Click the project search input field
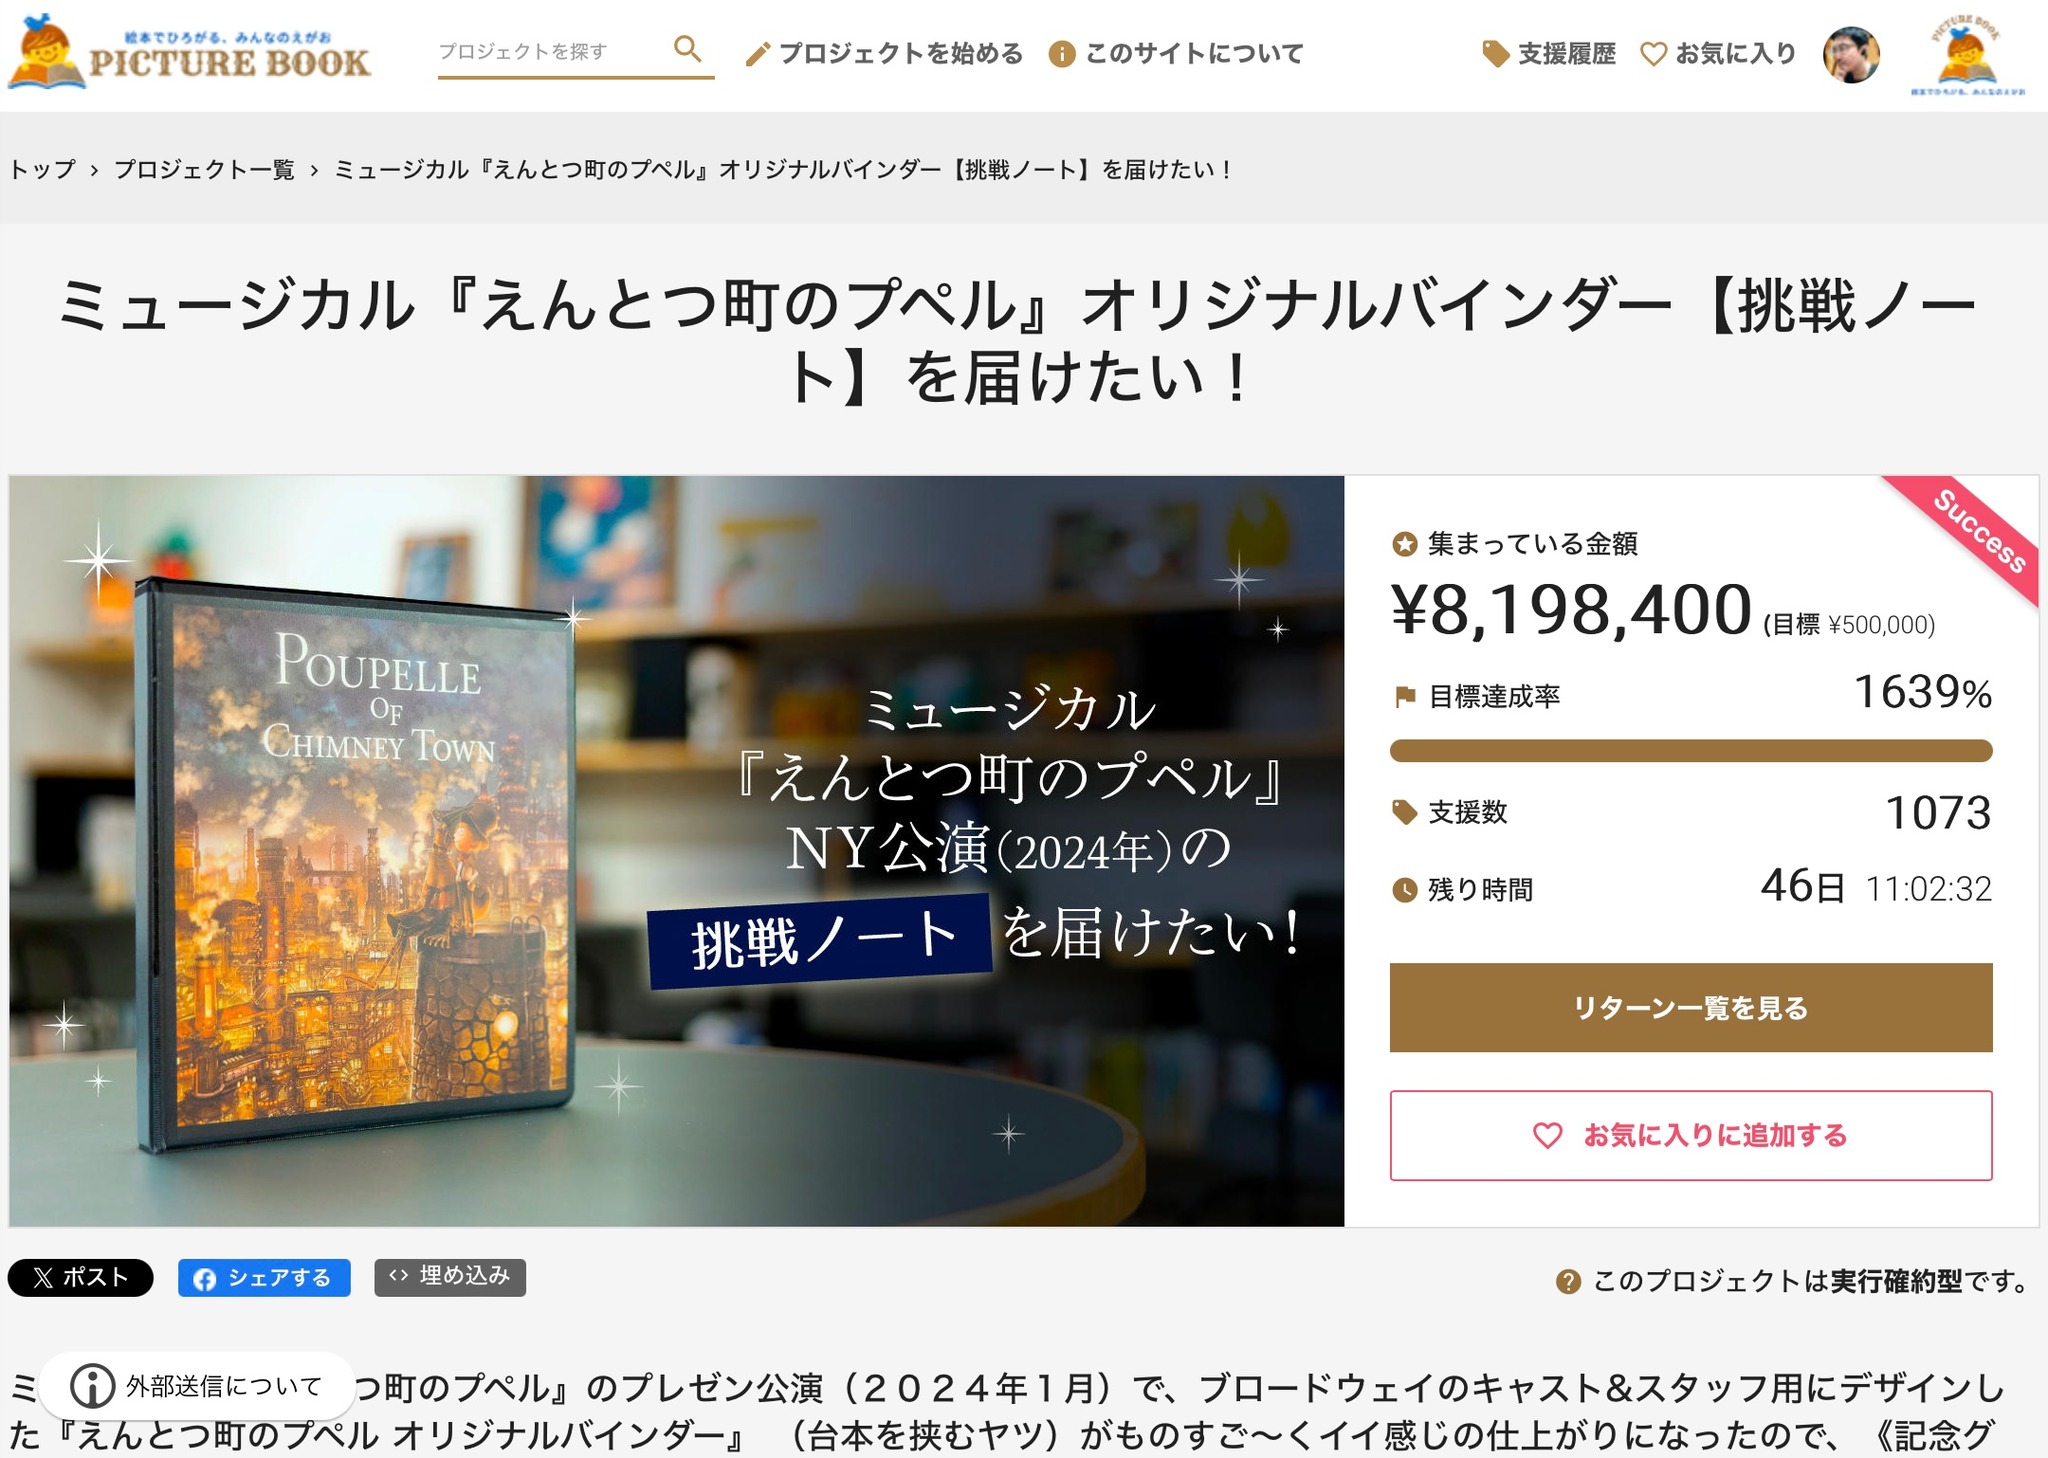The height and width of the screenshot is (1458, 2048). pyautogui.click(x=552, y=51)
